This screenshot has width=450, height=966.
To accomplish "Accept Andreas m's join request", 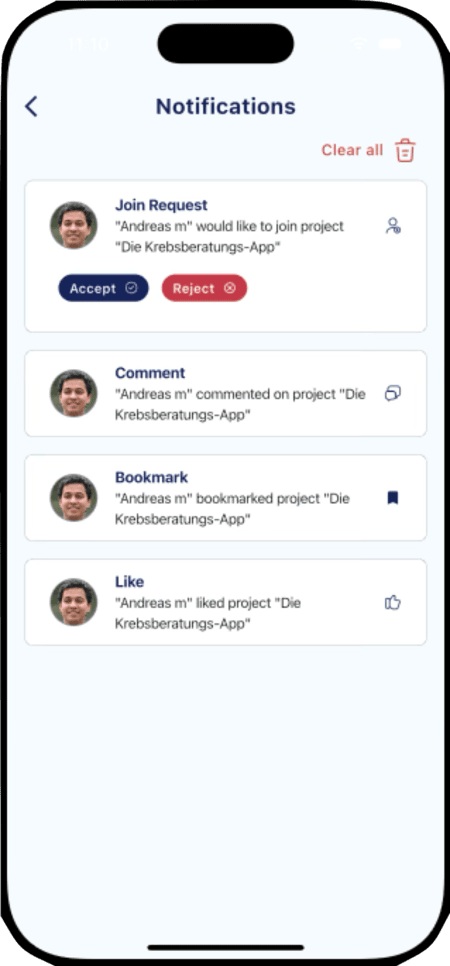I will [104, 288].
